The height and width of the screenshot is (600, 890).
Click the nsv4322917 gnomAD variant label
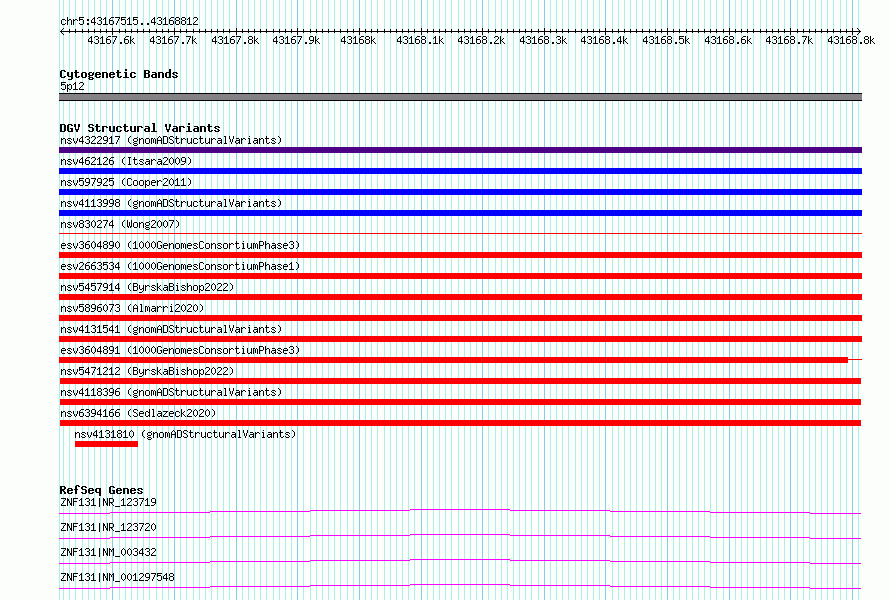[171, 140]
